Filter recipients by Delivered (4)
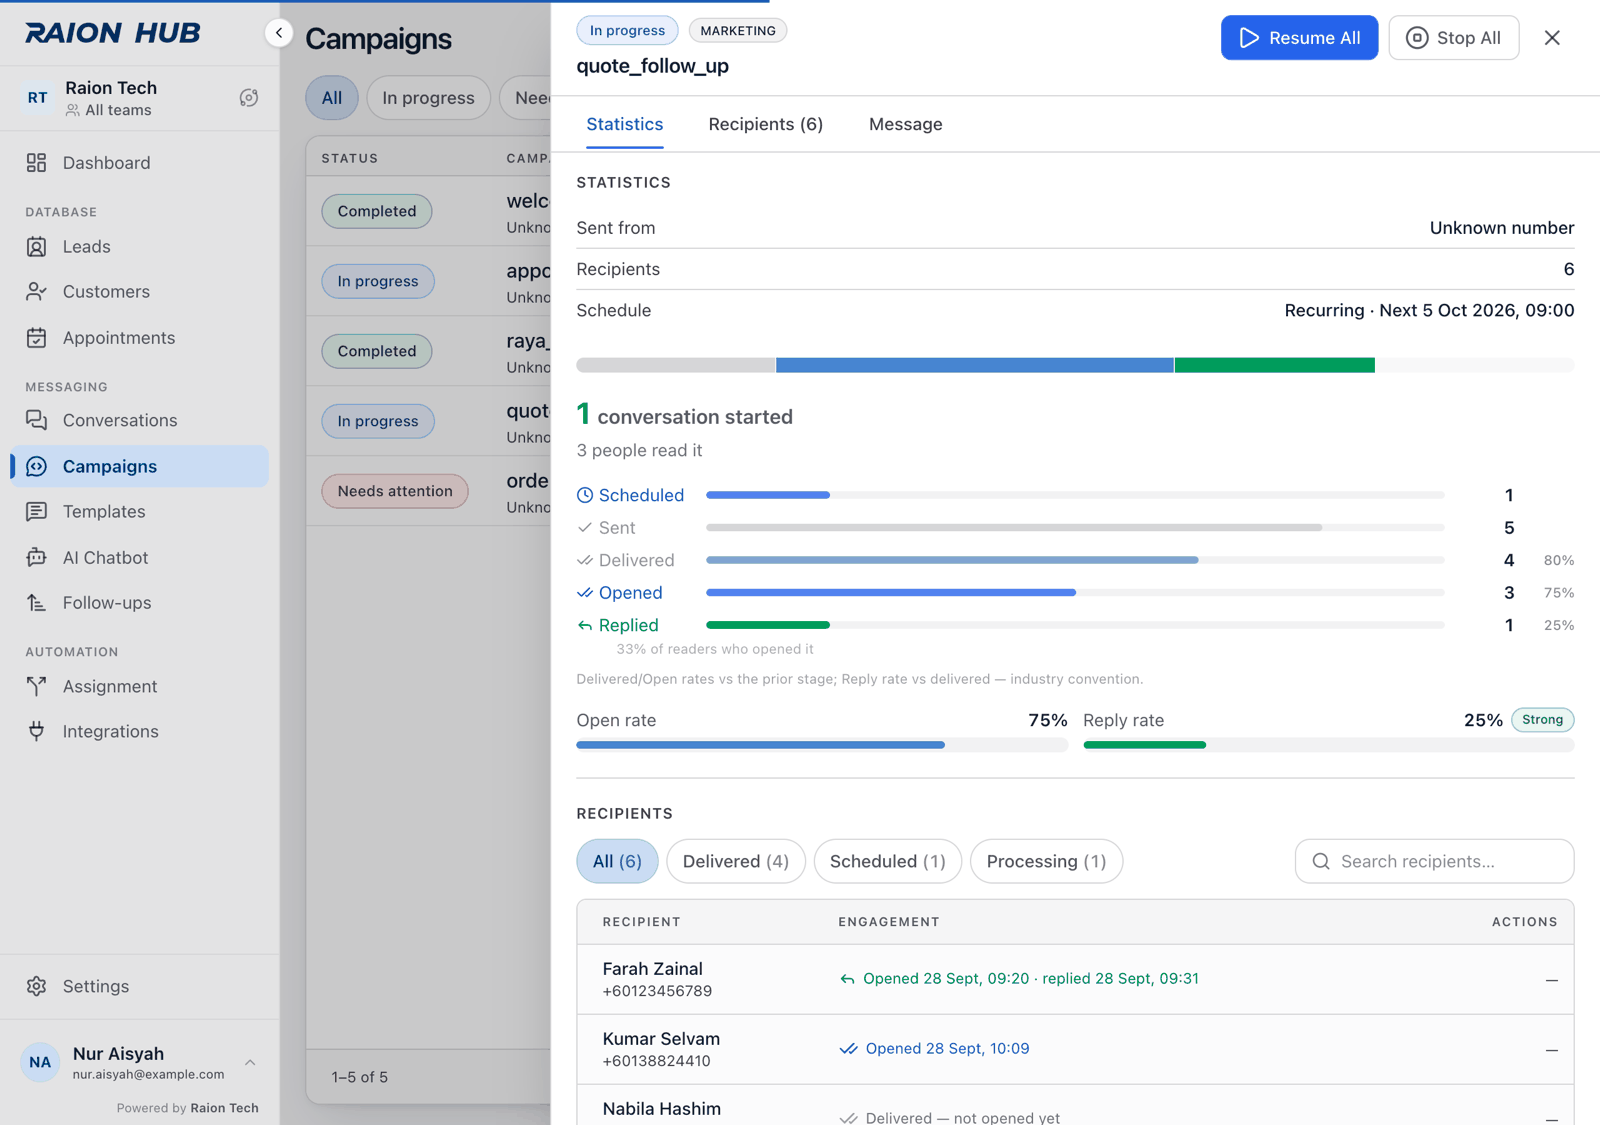Screen dimensions: 1600x1125 [736, 861]
